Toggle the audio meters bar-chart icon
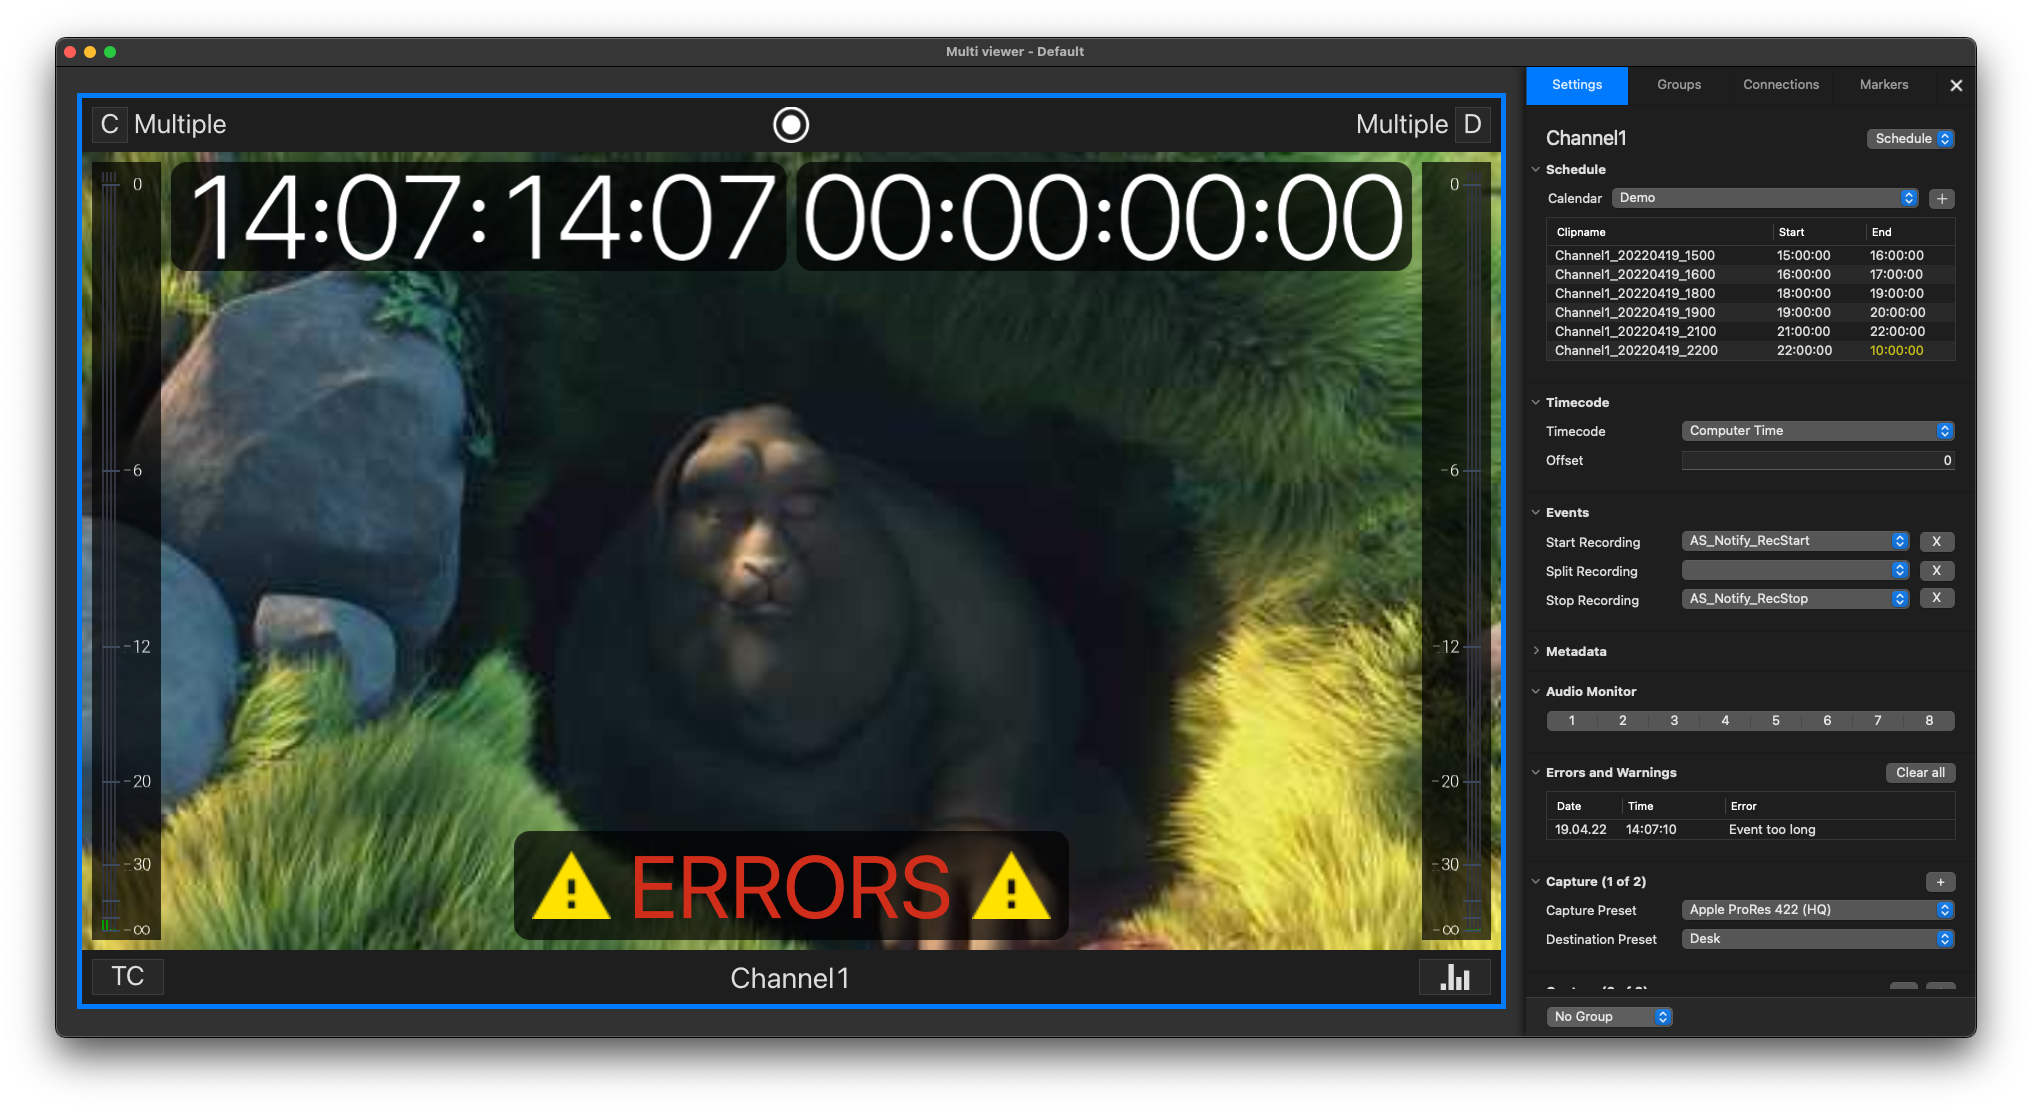 pos(1454,976)
